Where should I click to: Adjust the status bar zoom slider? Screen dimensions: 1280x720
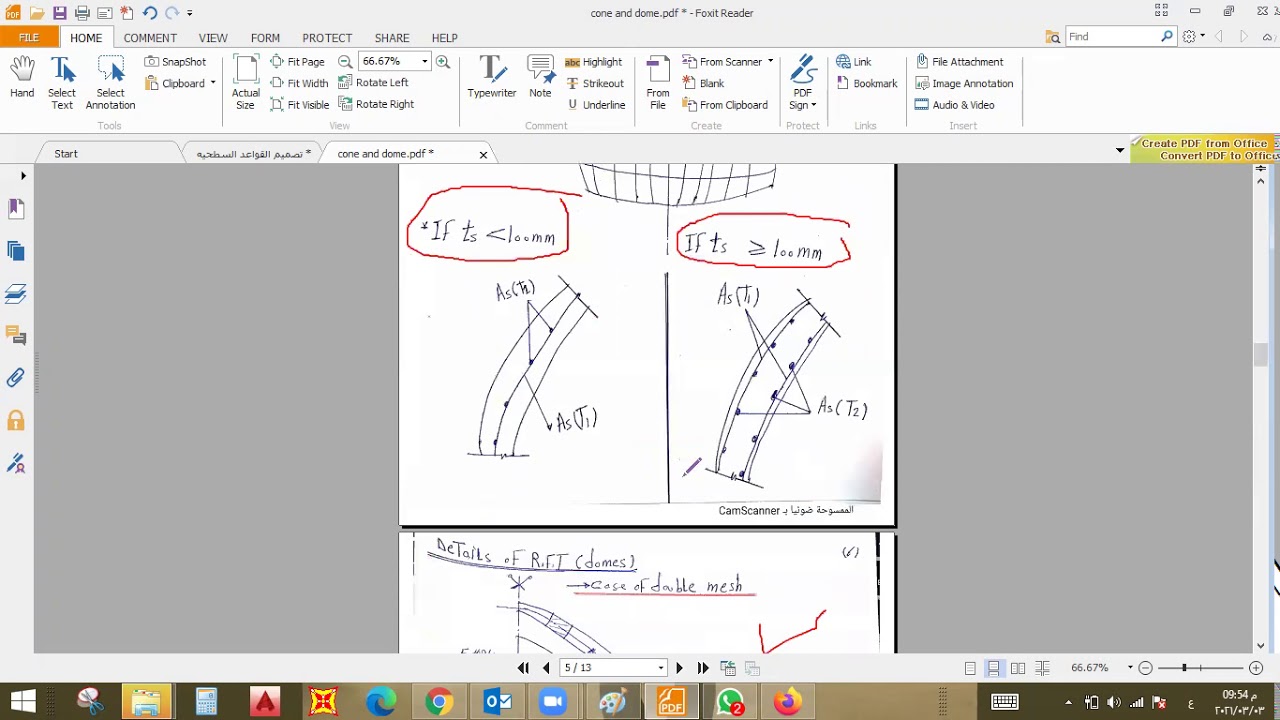(x=1184, y=668)
